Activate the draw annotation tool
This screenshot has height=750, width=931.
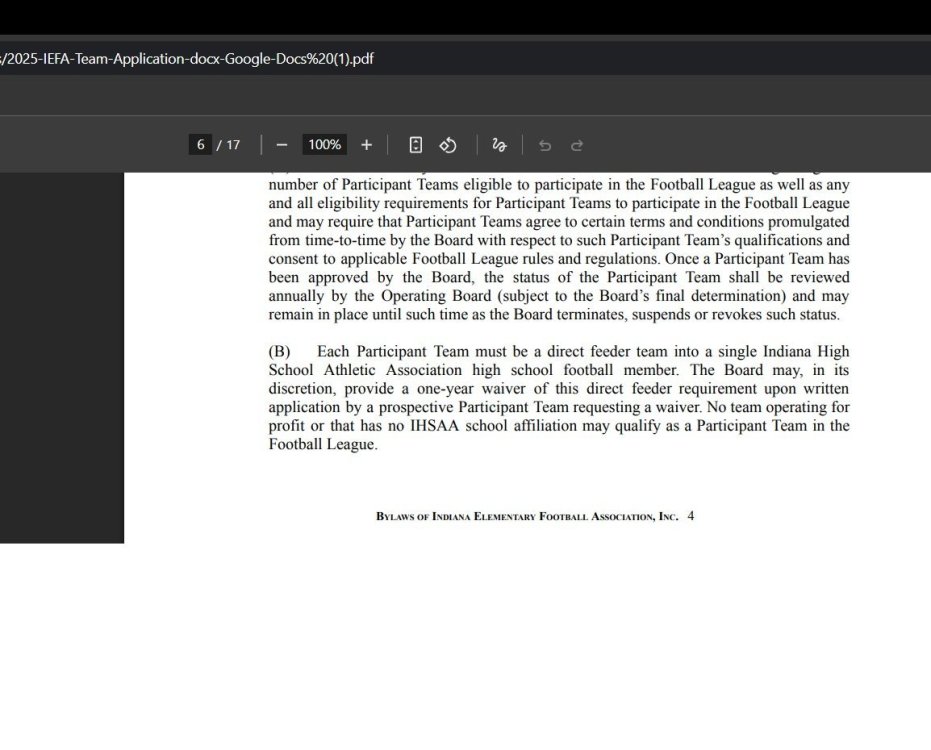[x=499, y=145]
